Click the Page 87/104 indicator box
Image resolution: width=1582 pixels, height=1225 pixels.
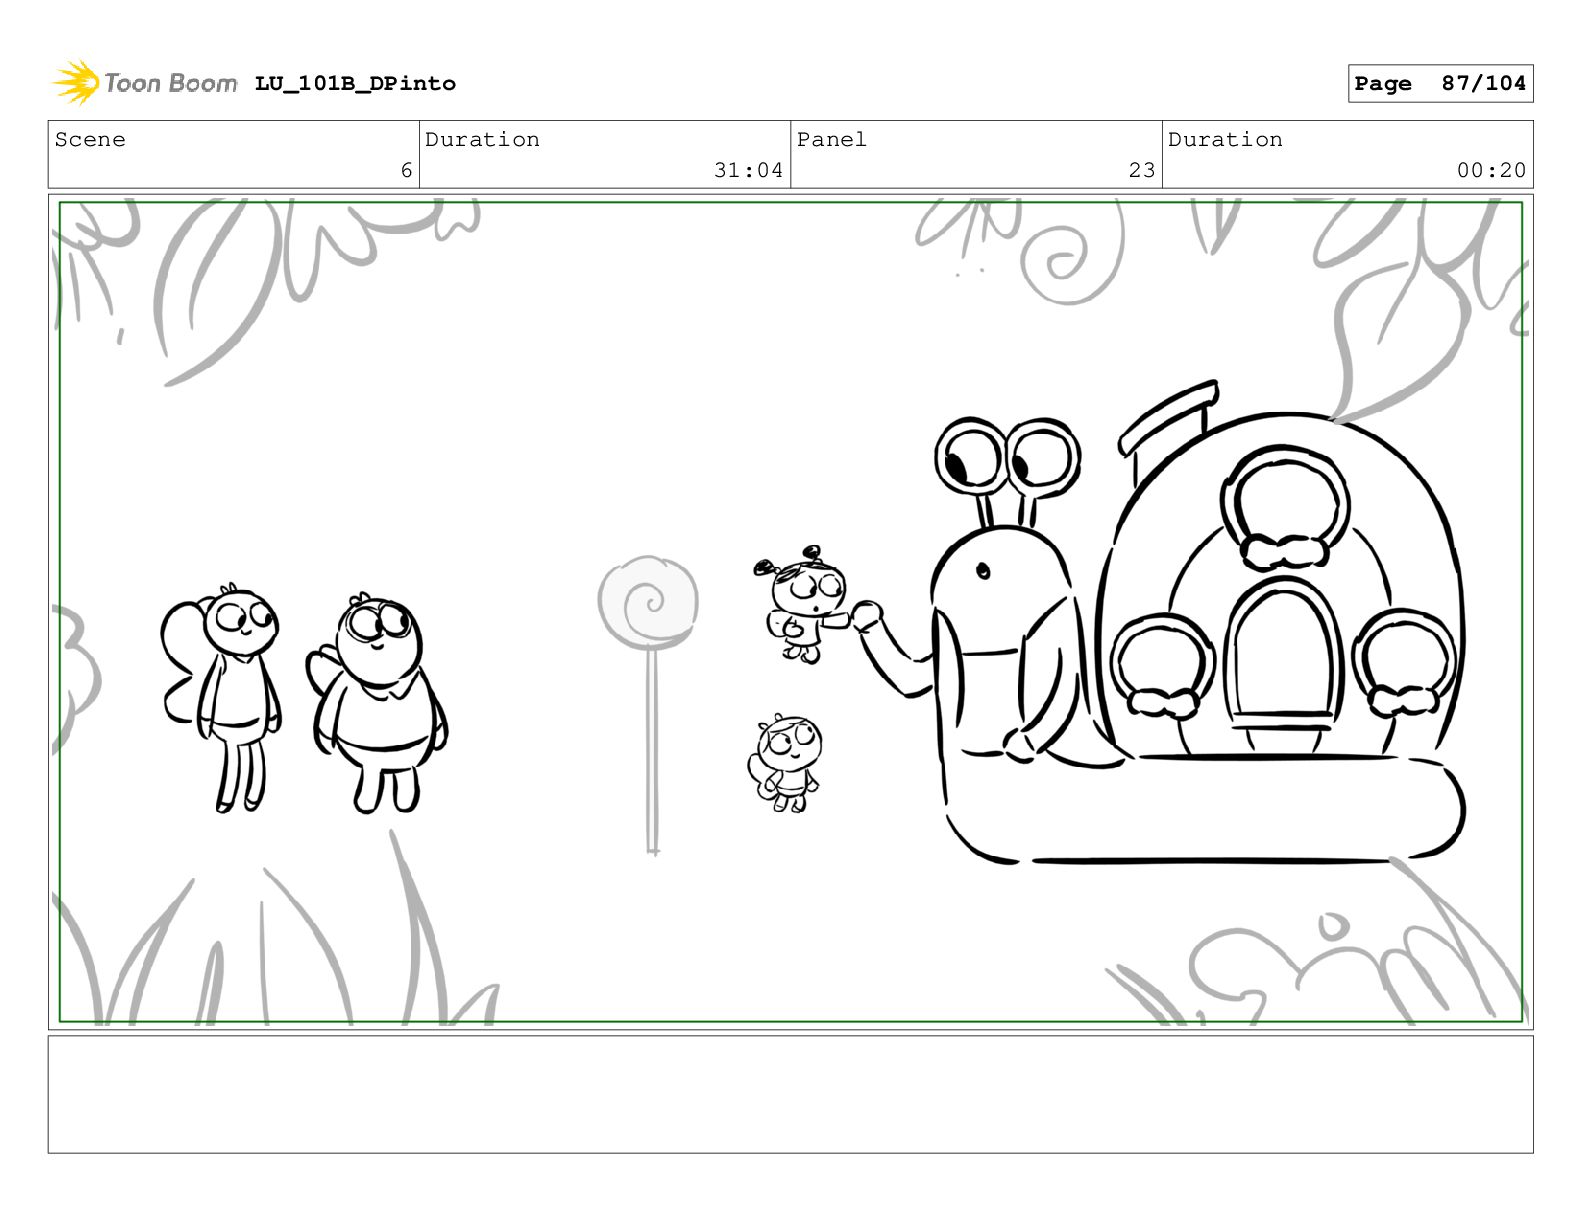pos(1440,84)
